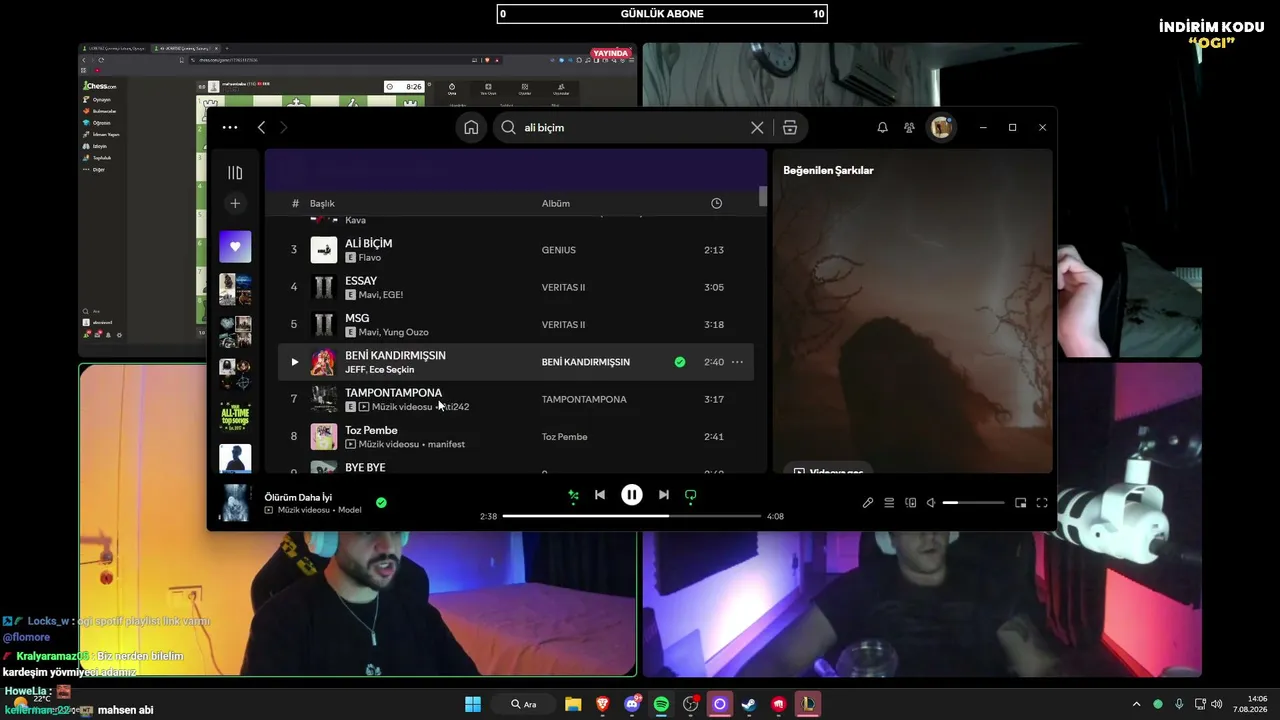Toggle the lyrics microphone icon
Image resolution: width=1280 pixels, height=720 pixels.
pos(868,503)
